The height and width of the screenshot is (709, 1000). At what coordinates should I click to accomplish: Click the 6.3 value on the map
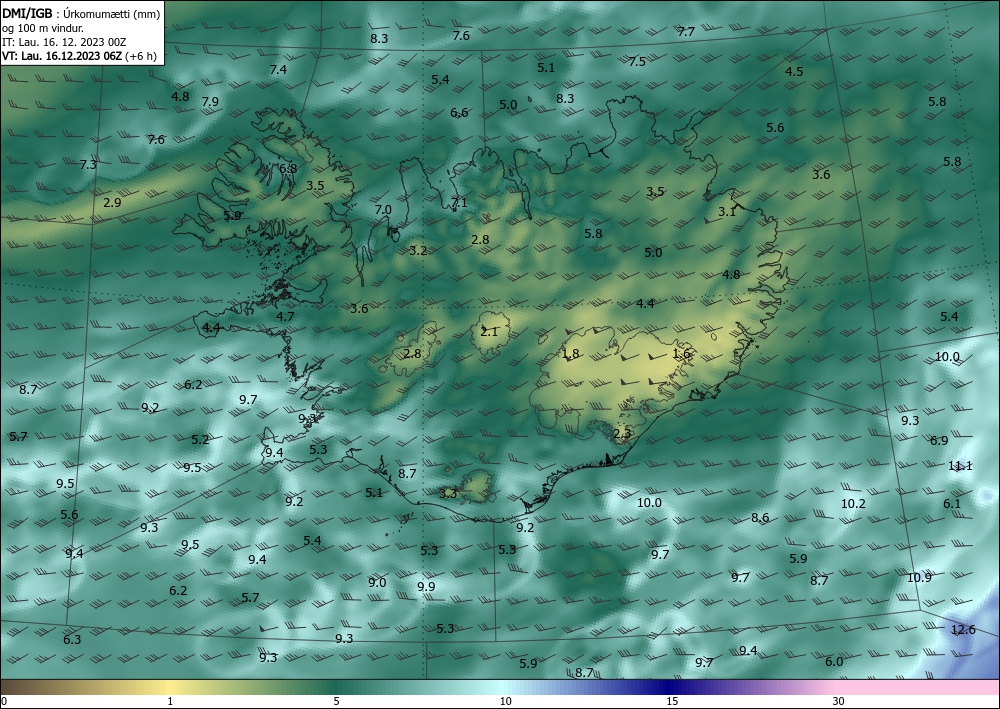point(72,640)
